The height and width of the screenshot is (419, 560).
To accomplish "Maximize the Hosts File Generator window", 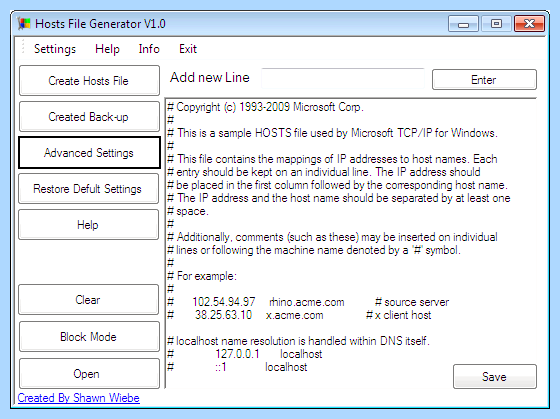I will pos(496,24).
